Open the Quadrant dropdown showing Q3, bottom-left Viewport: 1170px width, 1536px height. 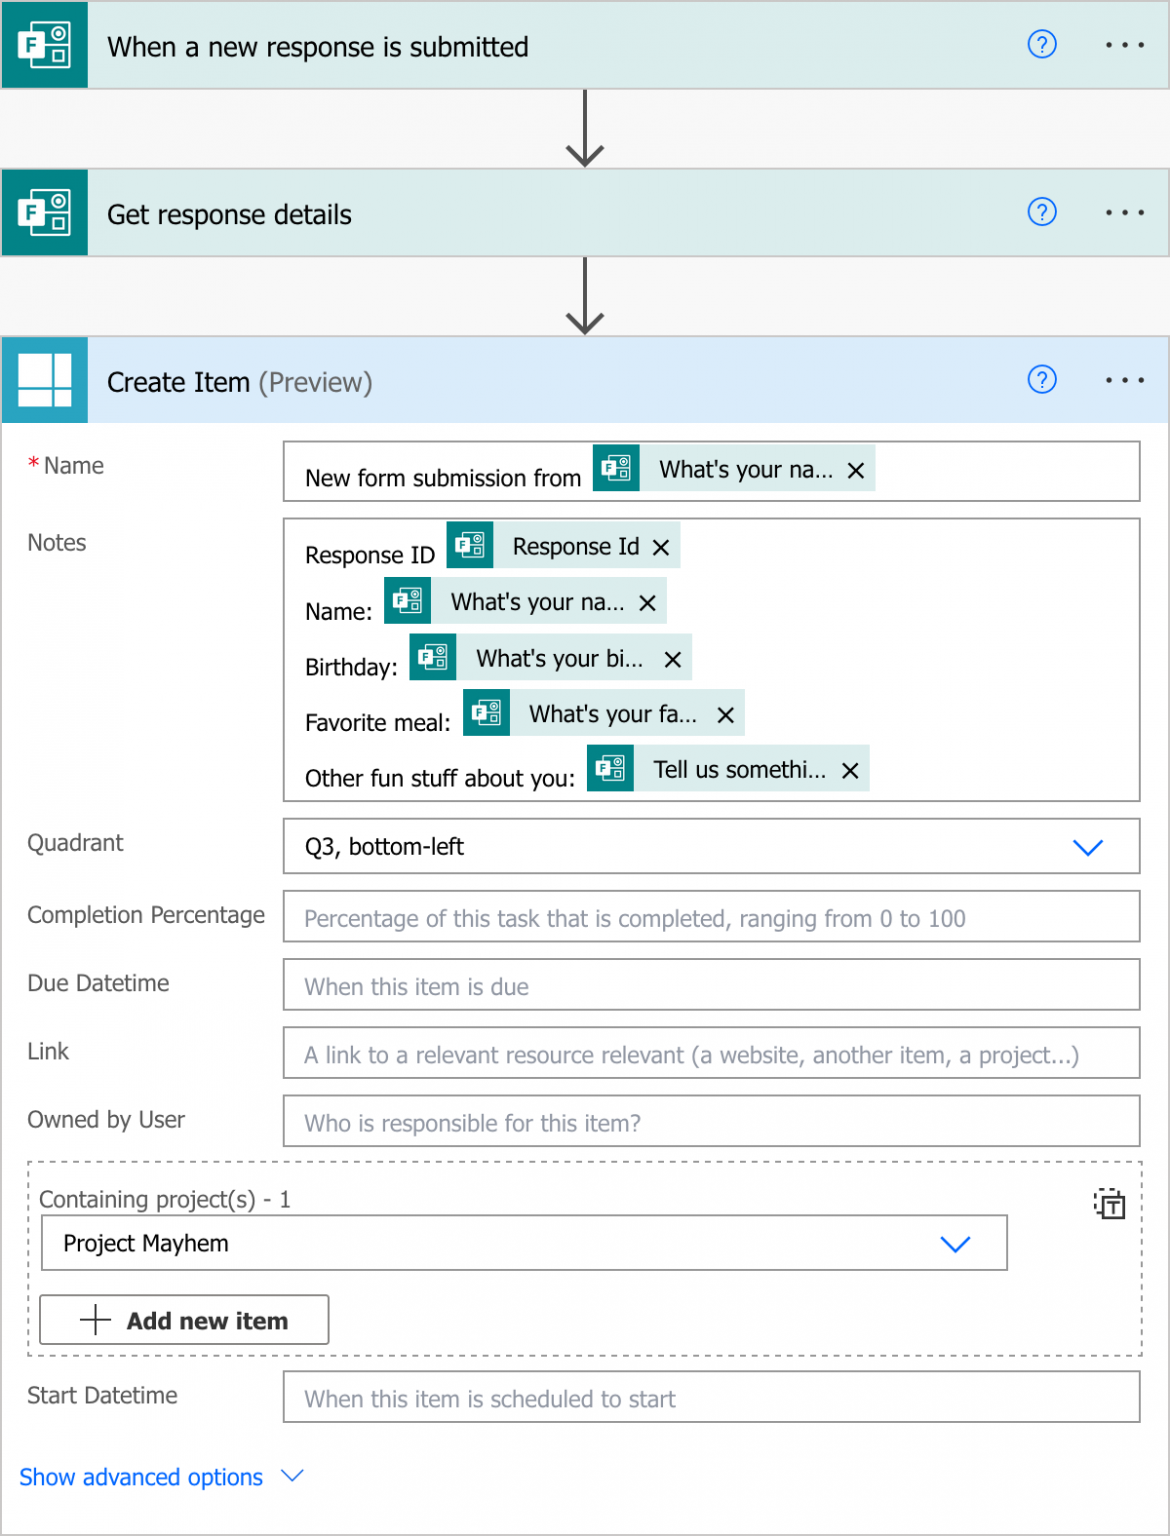coord(1088,847)
